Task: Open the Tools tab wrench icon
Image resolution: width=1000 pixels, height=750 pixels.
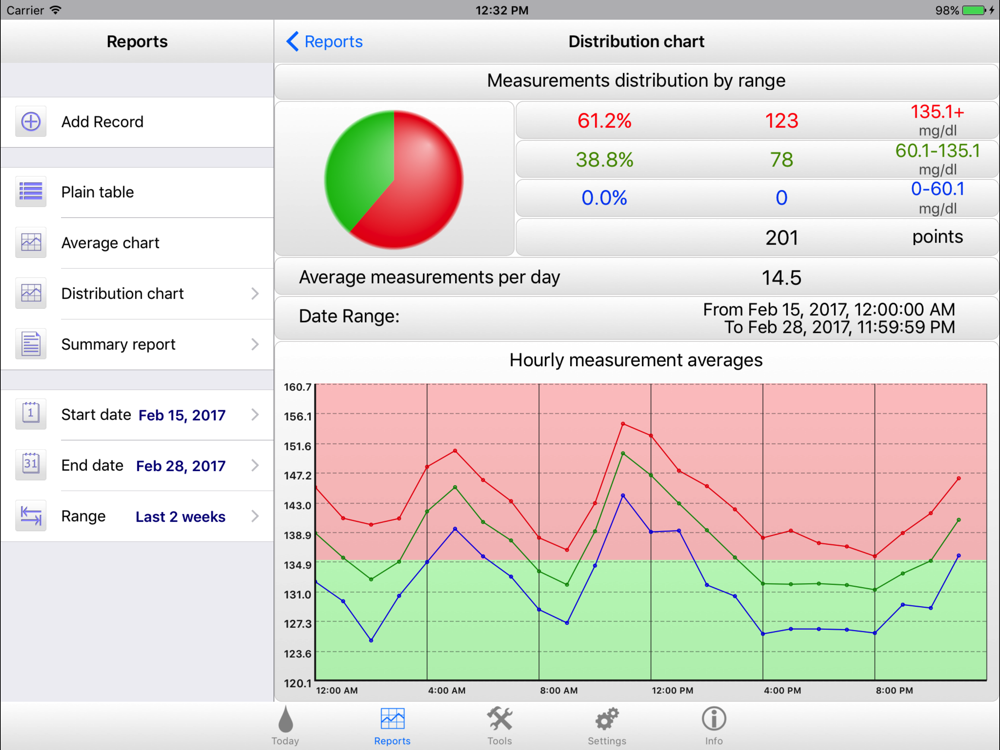Action: (499, 726)
